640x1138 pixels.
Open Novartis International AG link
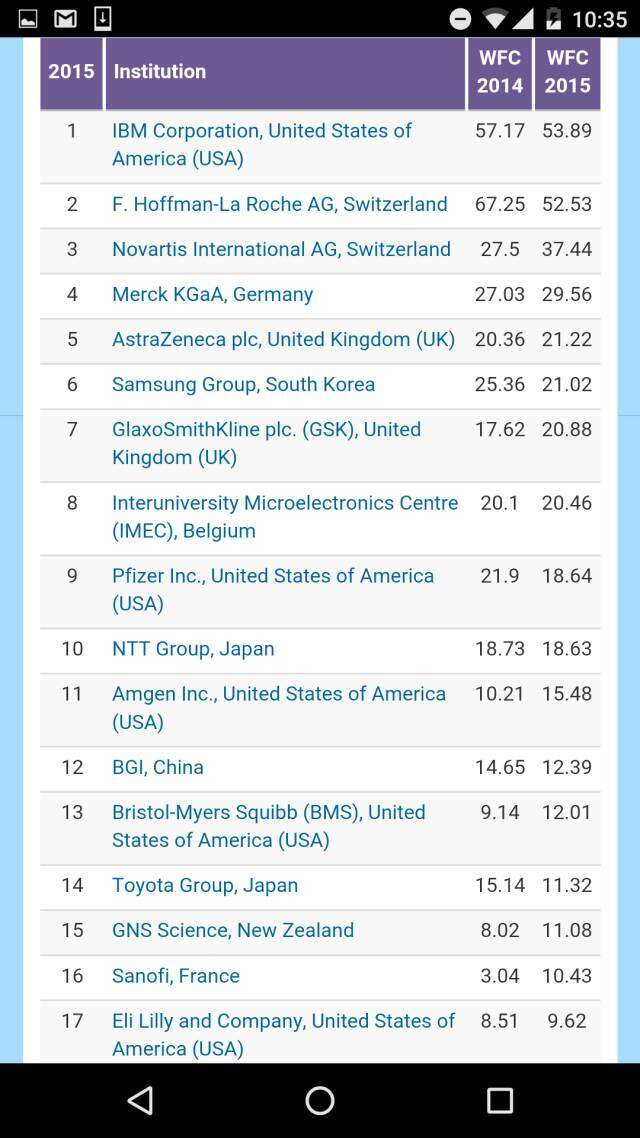281,249
